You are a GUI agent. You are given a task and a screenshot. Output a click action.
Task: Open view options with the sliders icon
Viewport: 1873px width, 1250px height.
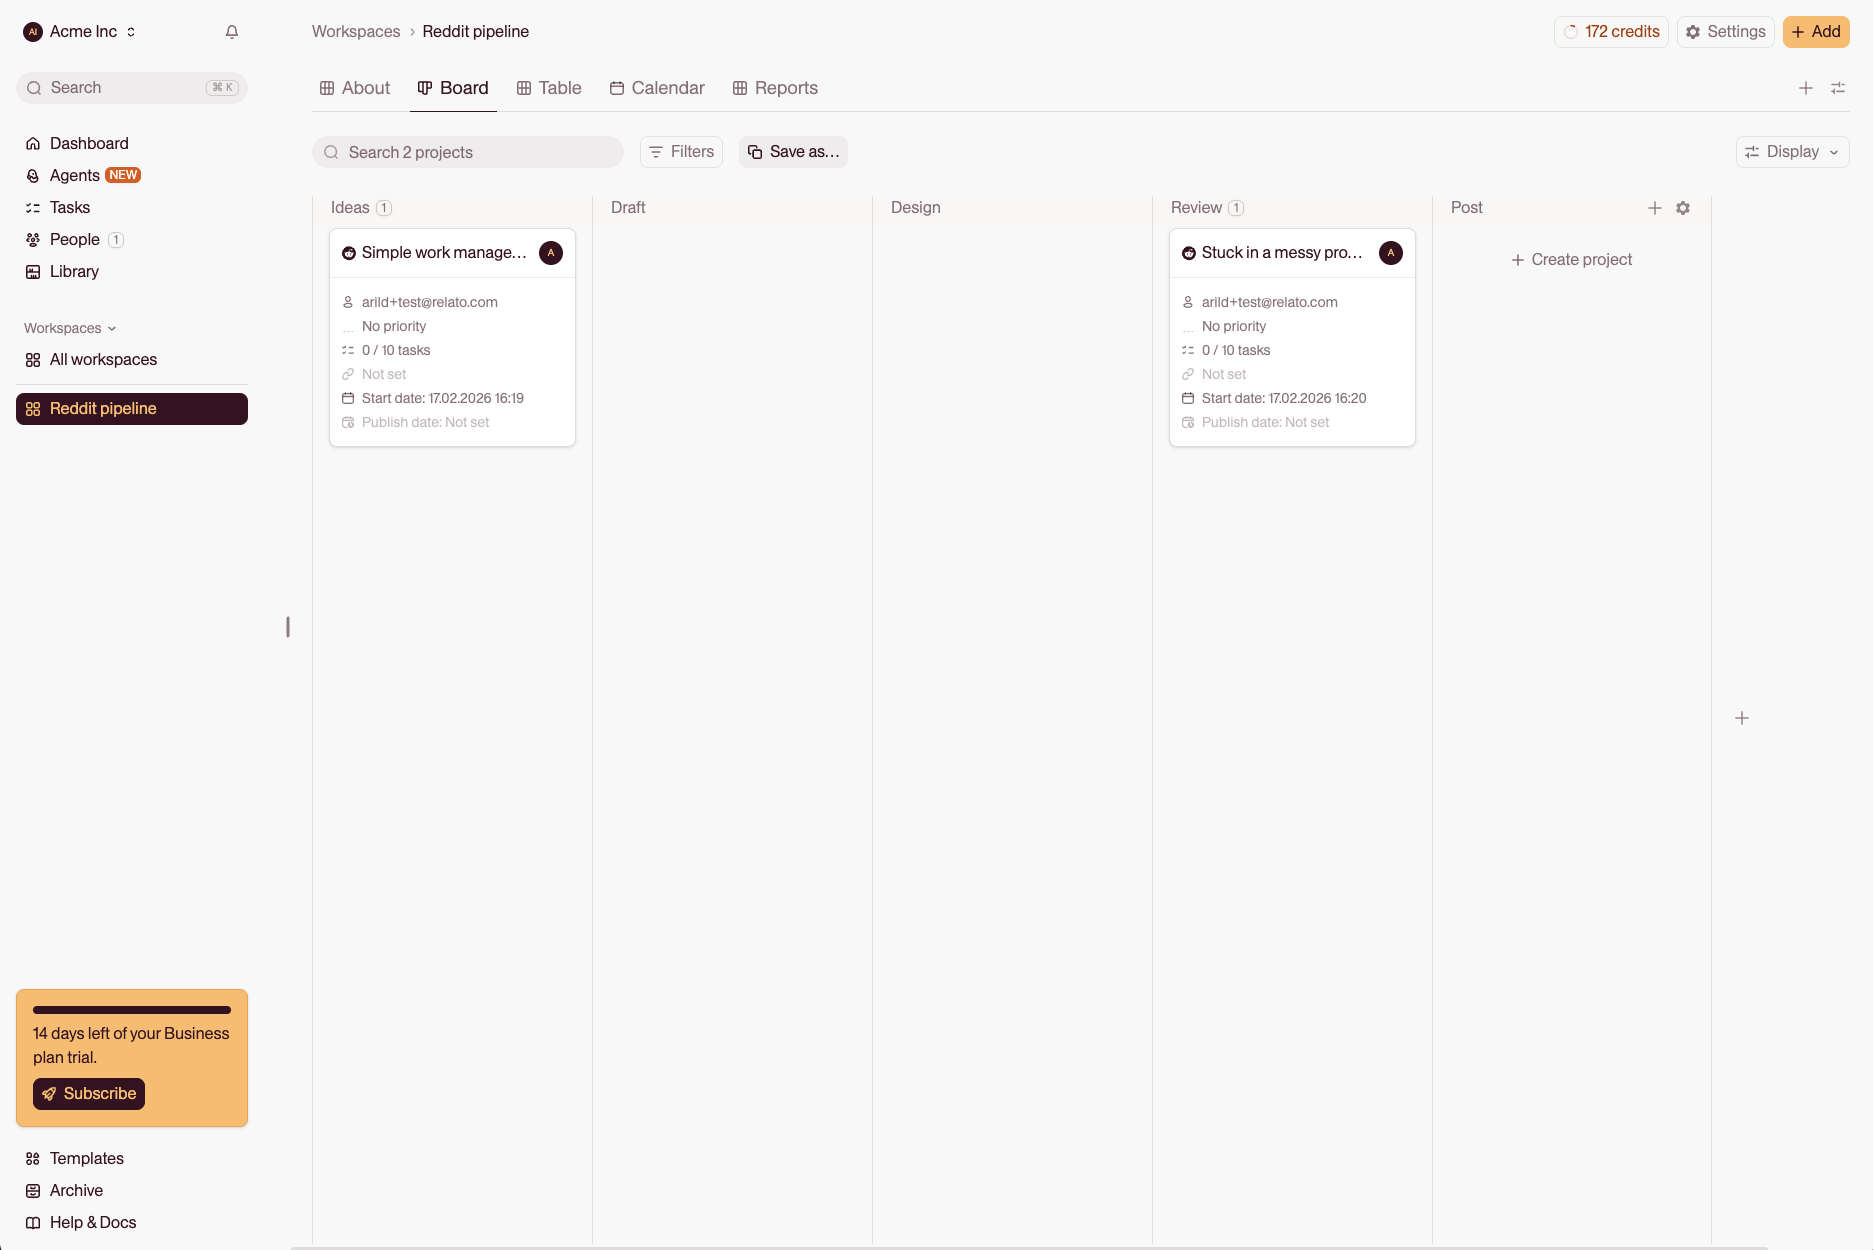(x=1838, y=88)
